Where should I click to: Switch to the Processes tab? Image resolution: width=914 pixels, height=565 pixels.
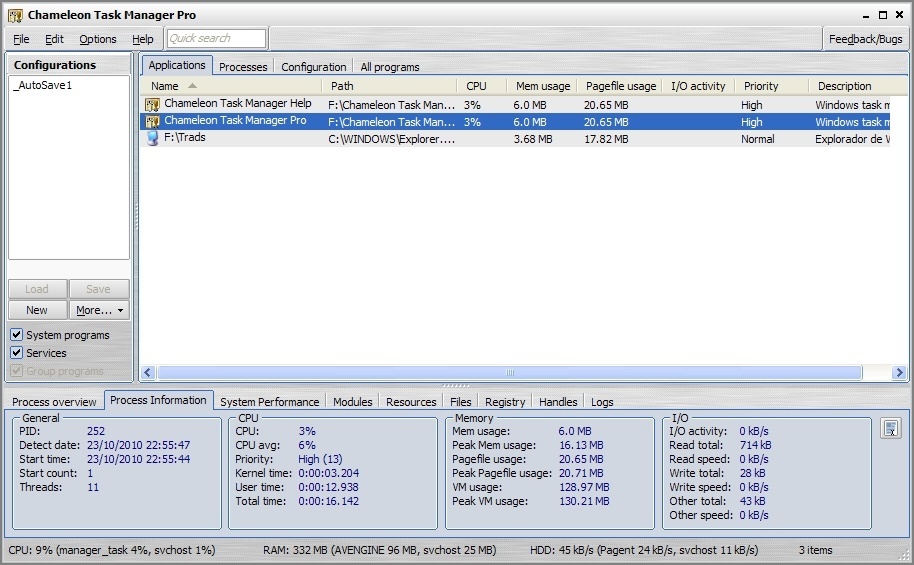243,67
